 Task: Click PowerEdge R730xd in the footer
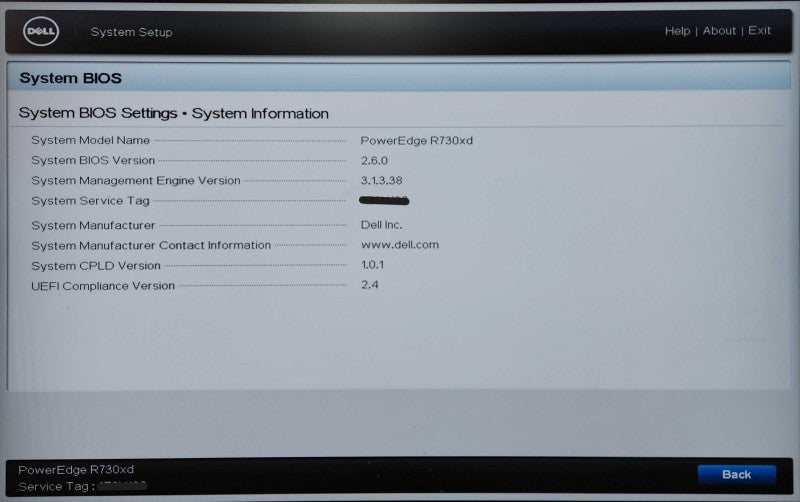click(x=76, y=469)
